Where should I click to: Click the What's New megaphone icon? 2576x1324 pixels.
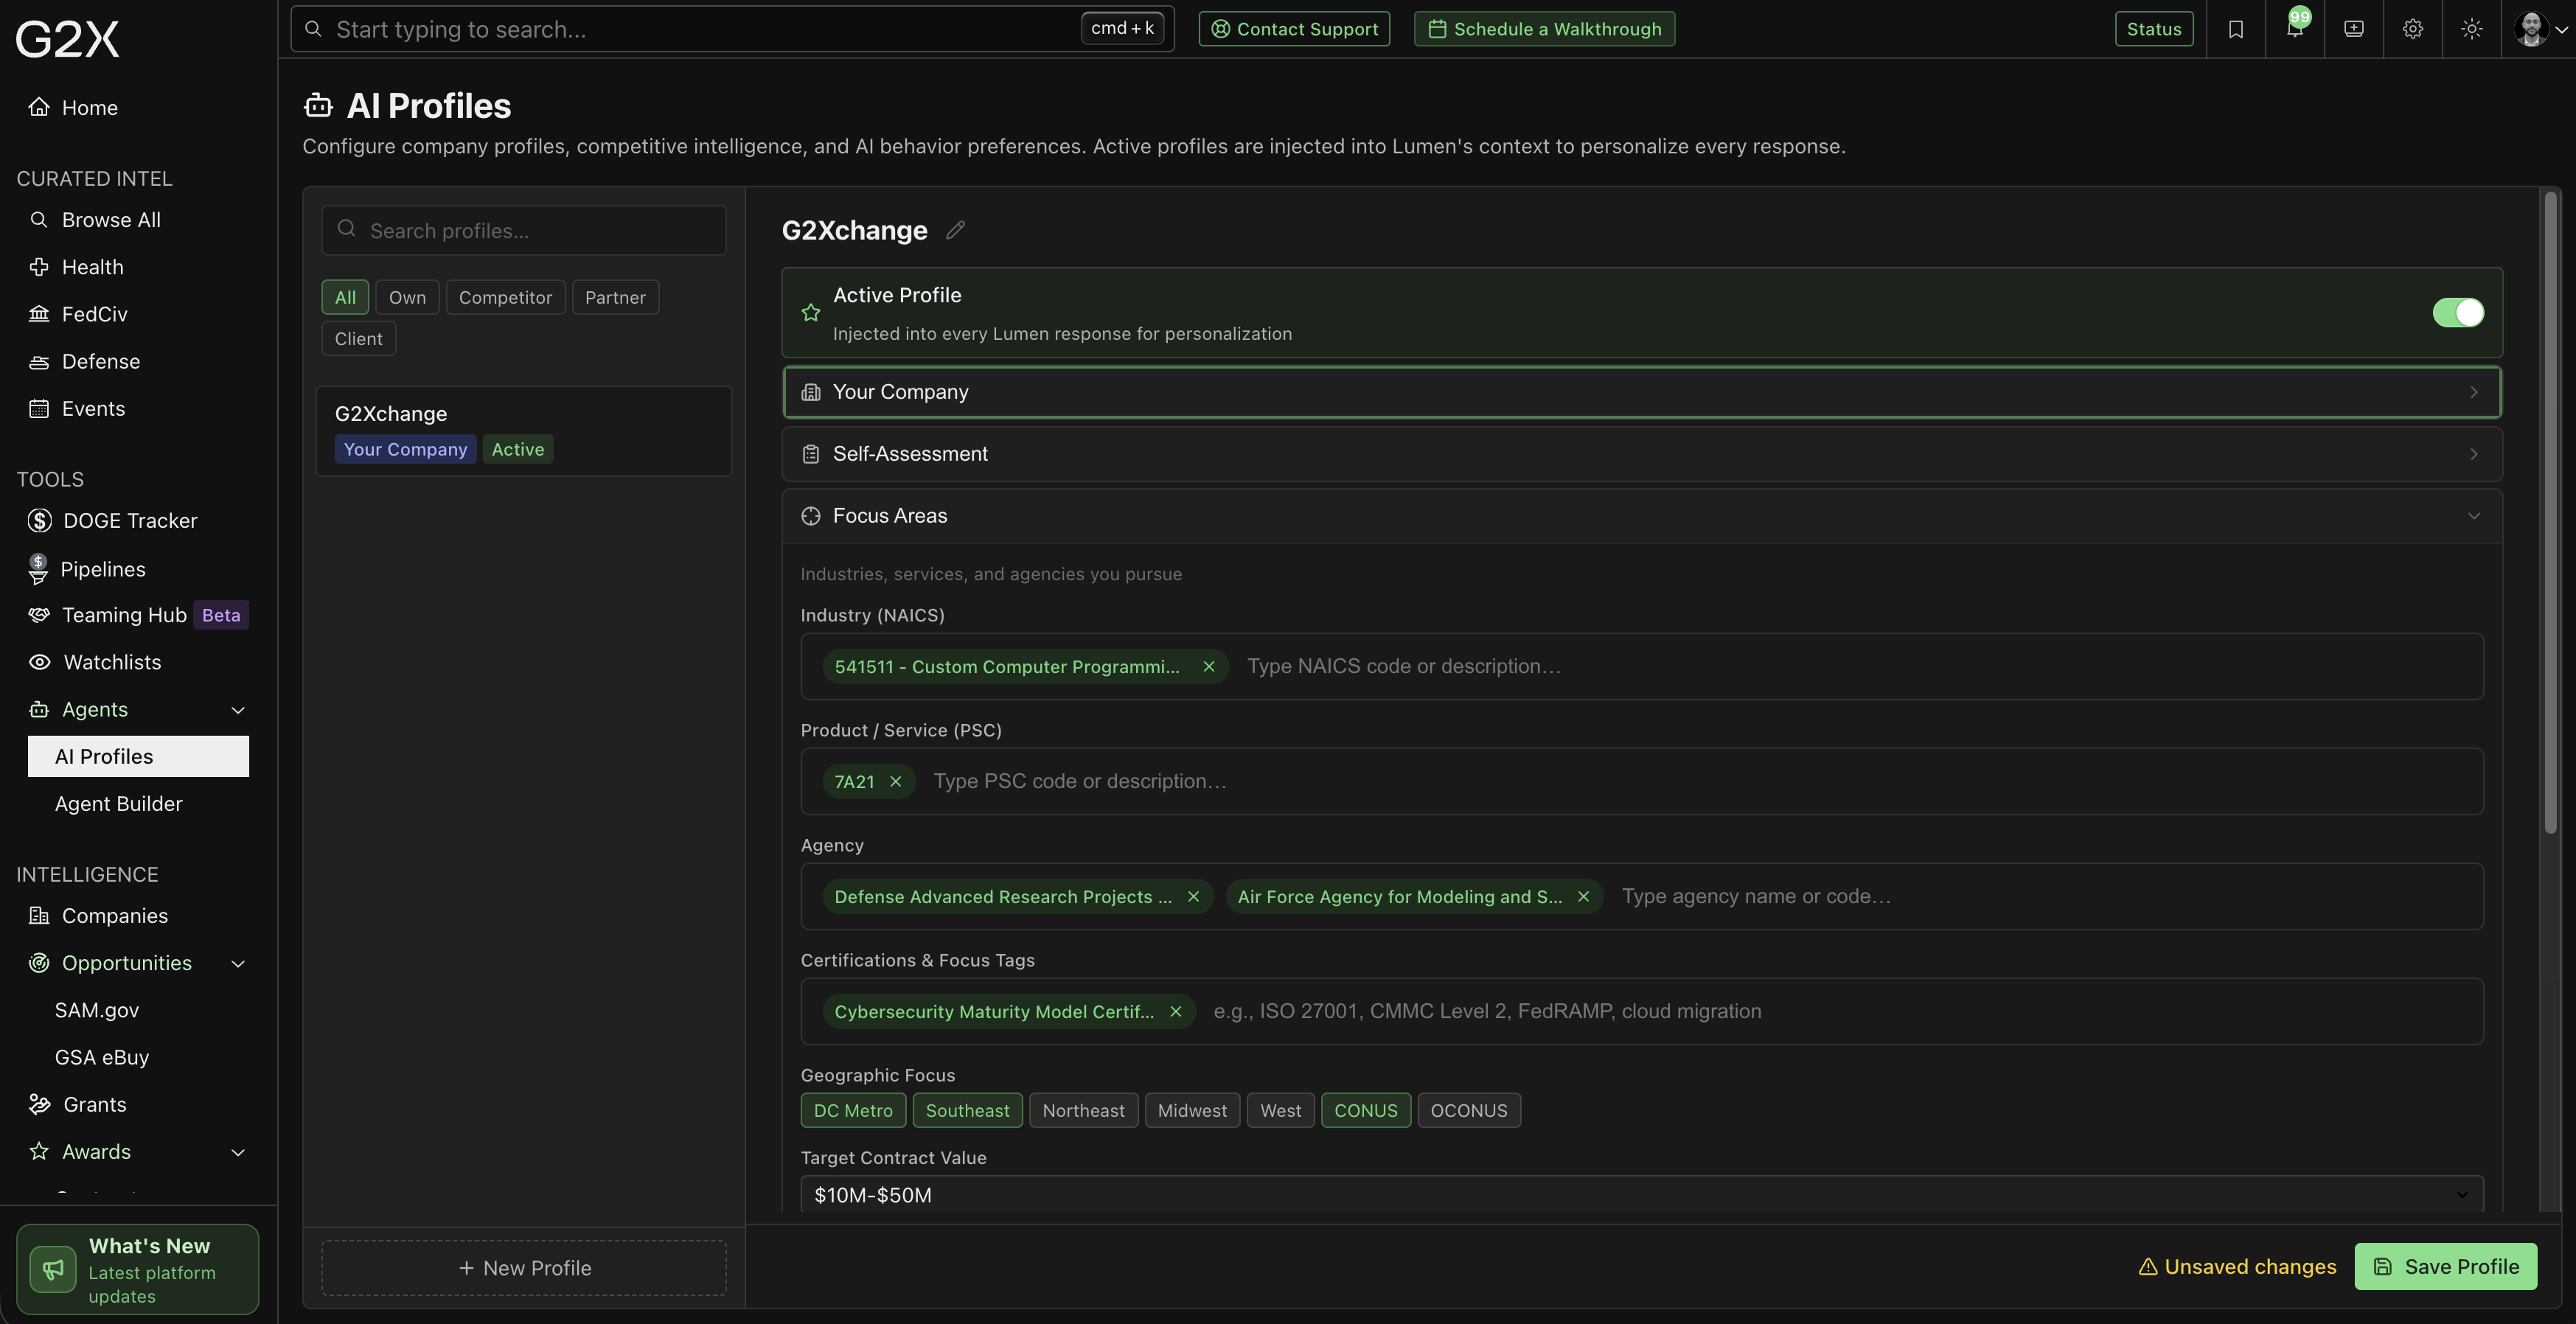click(53, 1269)
